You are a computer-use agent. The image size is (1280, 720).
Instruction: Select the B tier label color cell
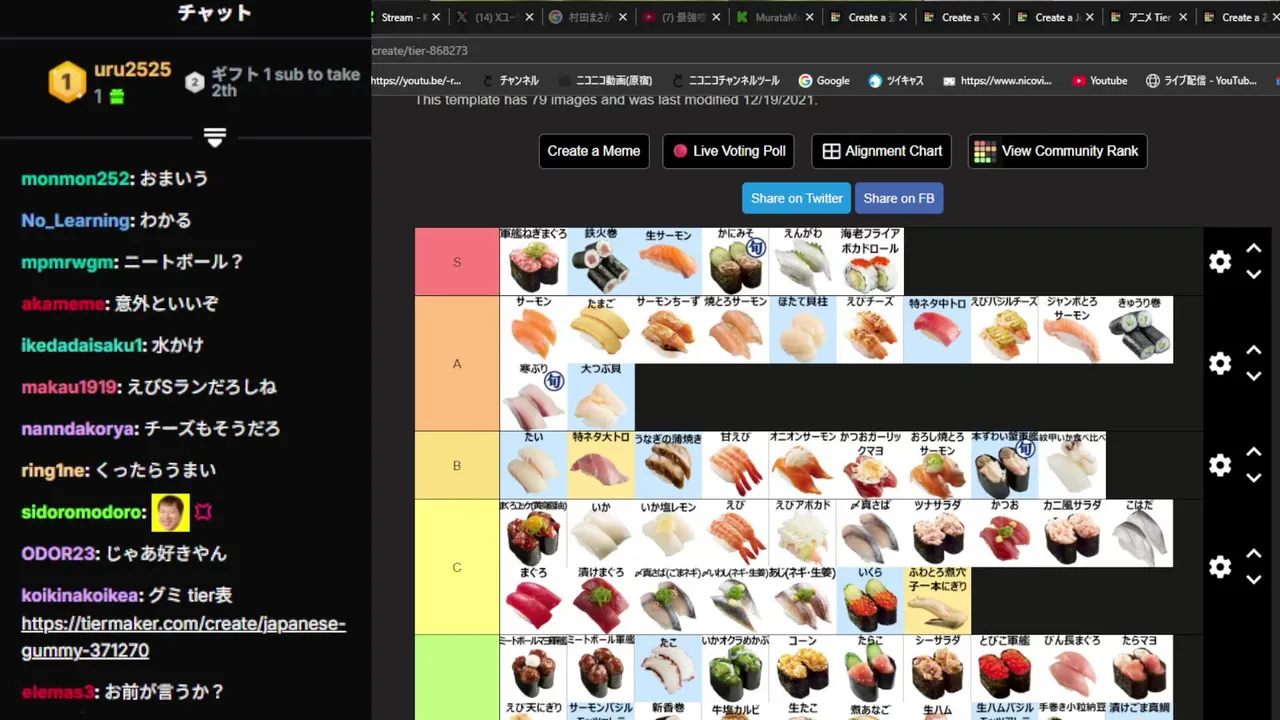click(x=457, y=466)
